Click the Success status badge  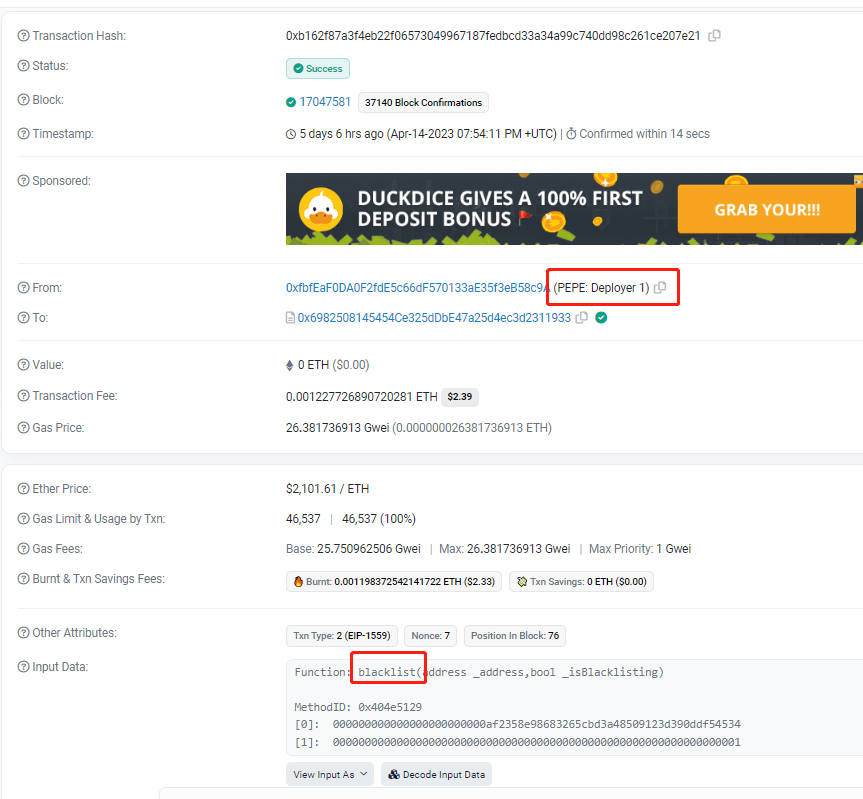tap(318, 69)
